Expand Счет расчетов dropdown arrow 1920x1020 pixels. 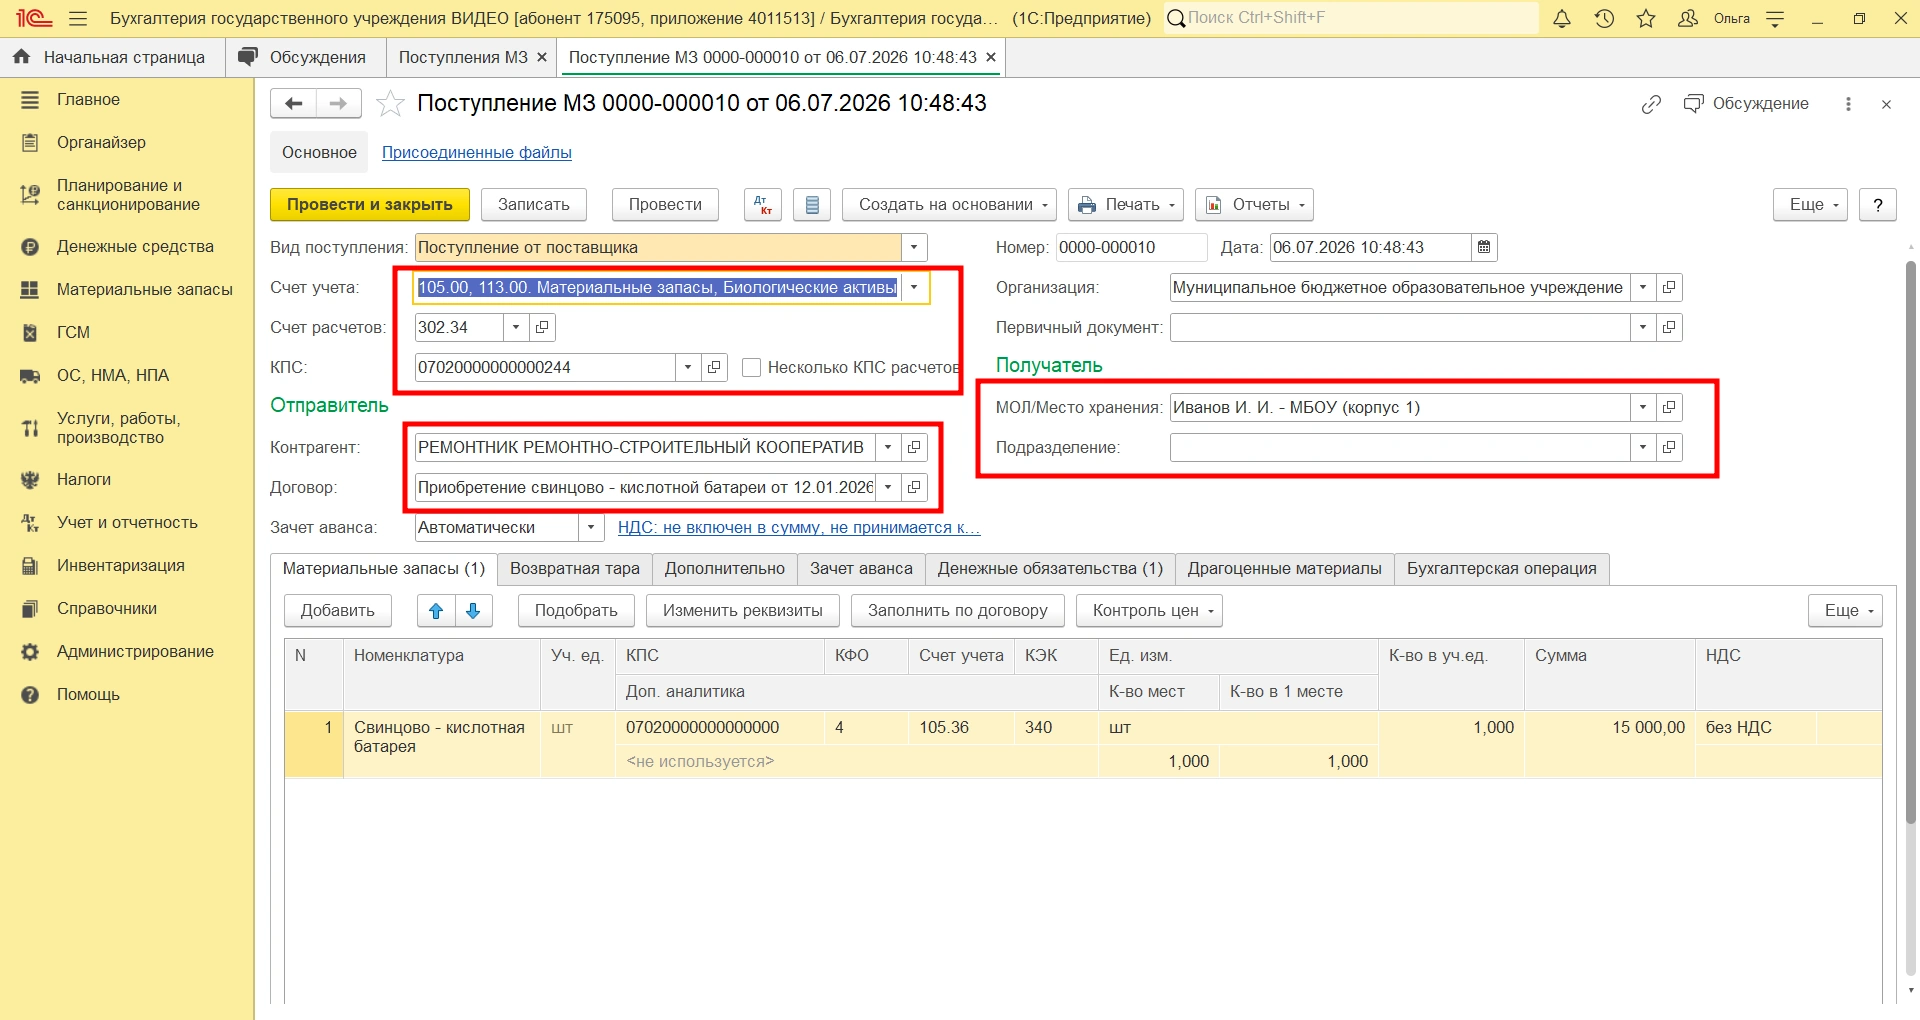[516, 327]
